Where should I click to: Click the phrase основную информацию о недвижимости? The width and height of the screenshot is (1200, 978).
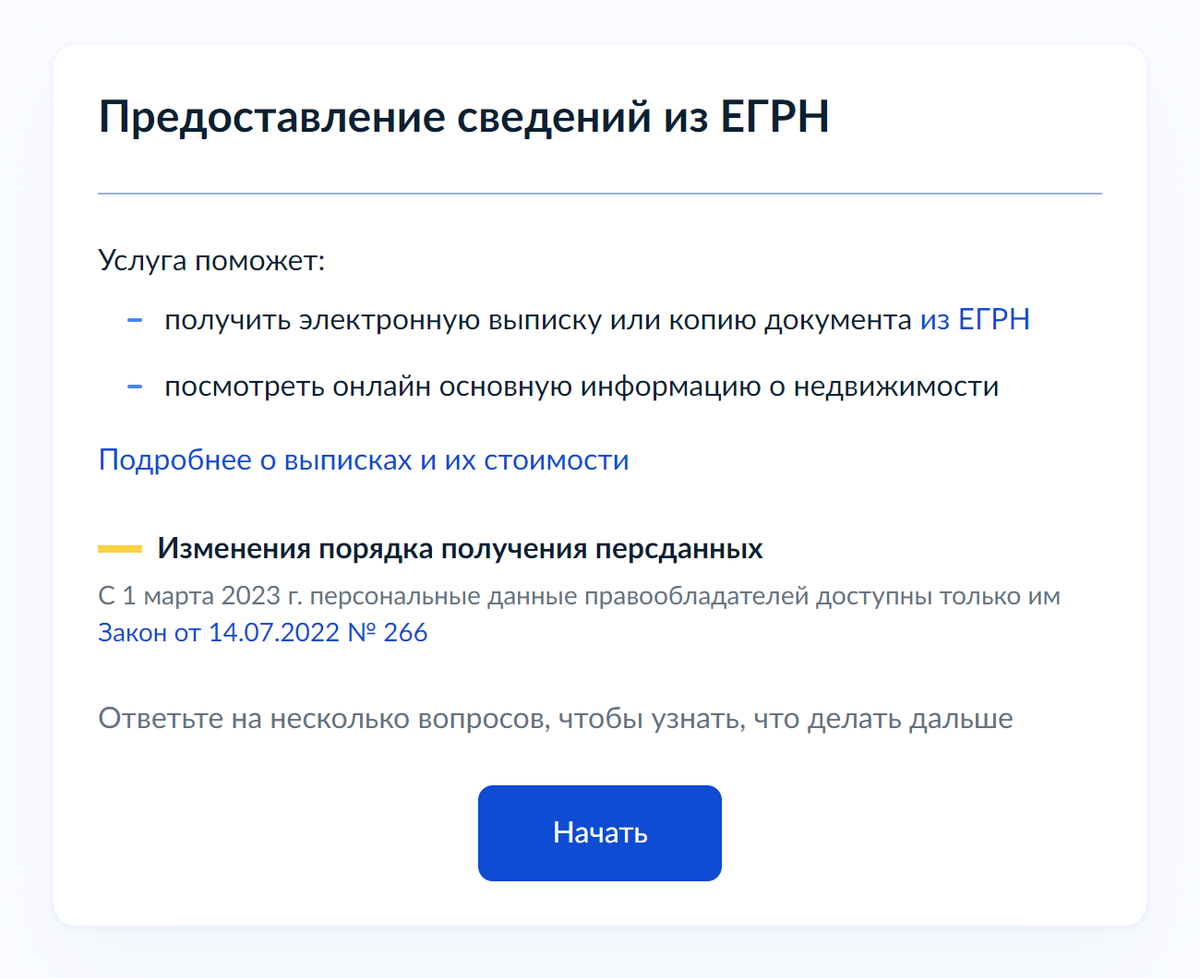[768, 387]
